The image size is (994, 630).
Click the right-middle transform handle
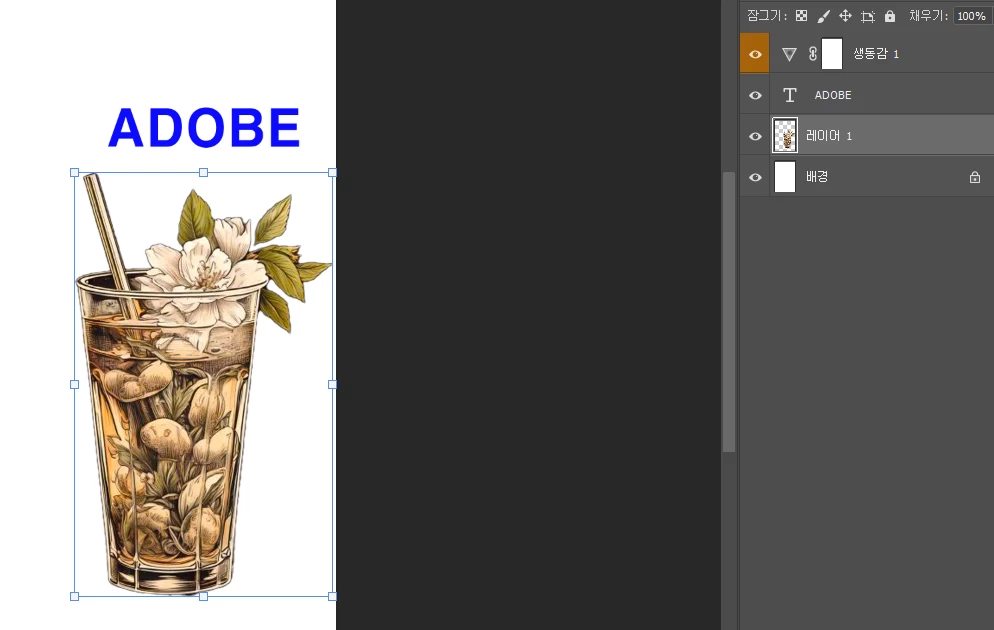click(x=332, y=384)
